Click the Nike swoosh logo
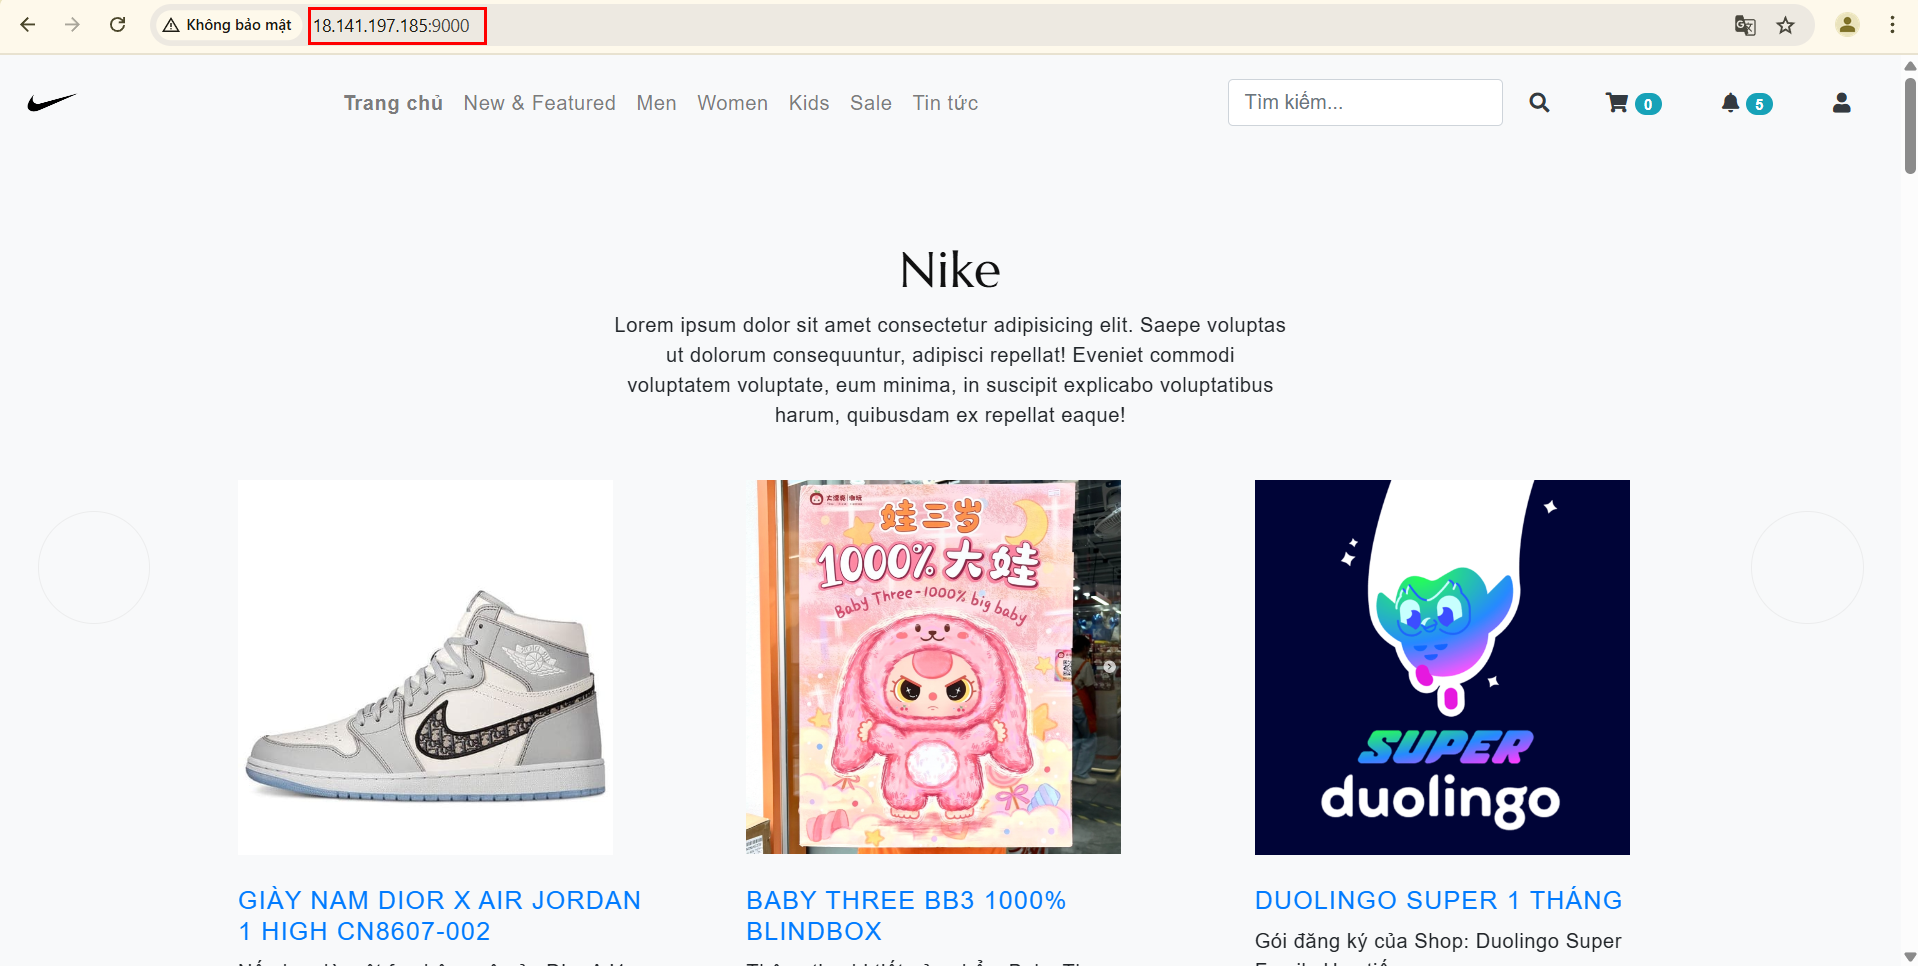The image size is (1918, 966). (52, 102)
